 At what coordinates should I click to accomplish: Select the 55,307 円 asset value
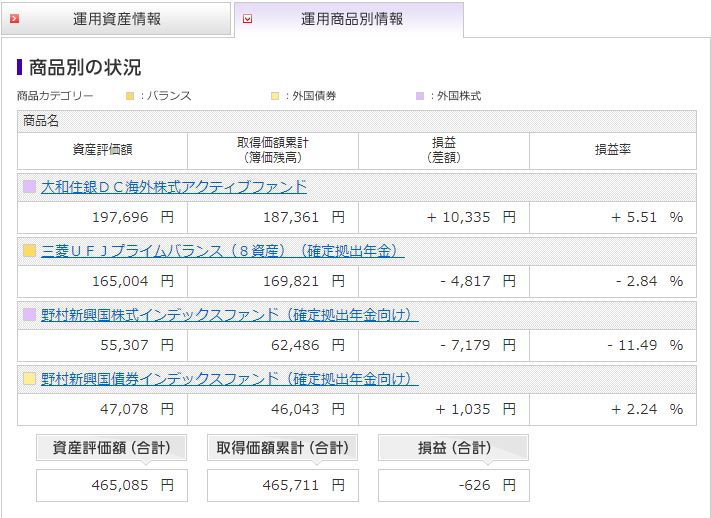click(137, 345)
